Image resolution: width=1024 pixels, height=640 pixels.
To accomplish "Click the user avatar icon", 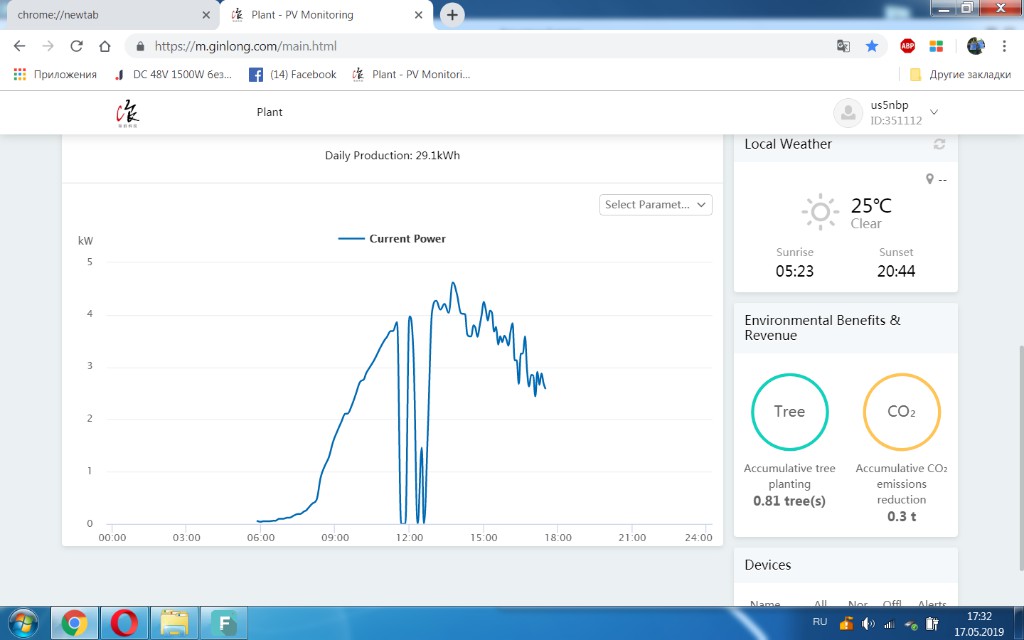I will click(848, 113).
